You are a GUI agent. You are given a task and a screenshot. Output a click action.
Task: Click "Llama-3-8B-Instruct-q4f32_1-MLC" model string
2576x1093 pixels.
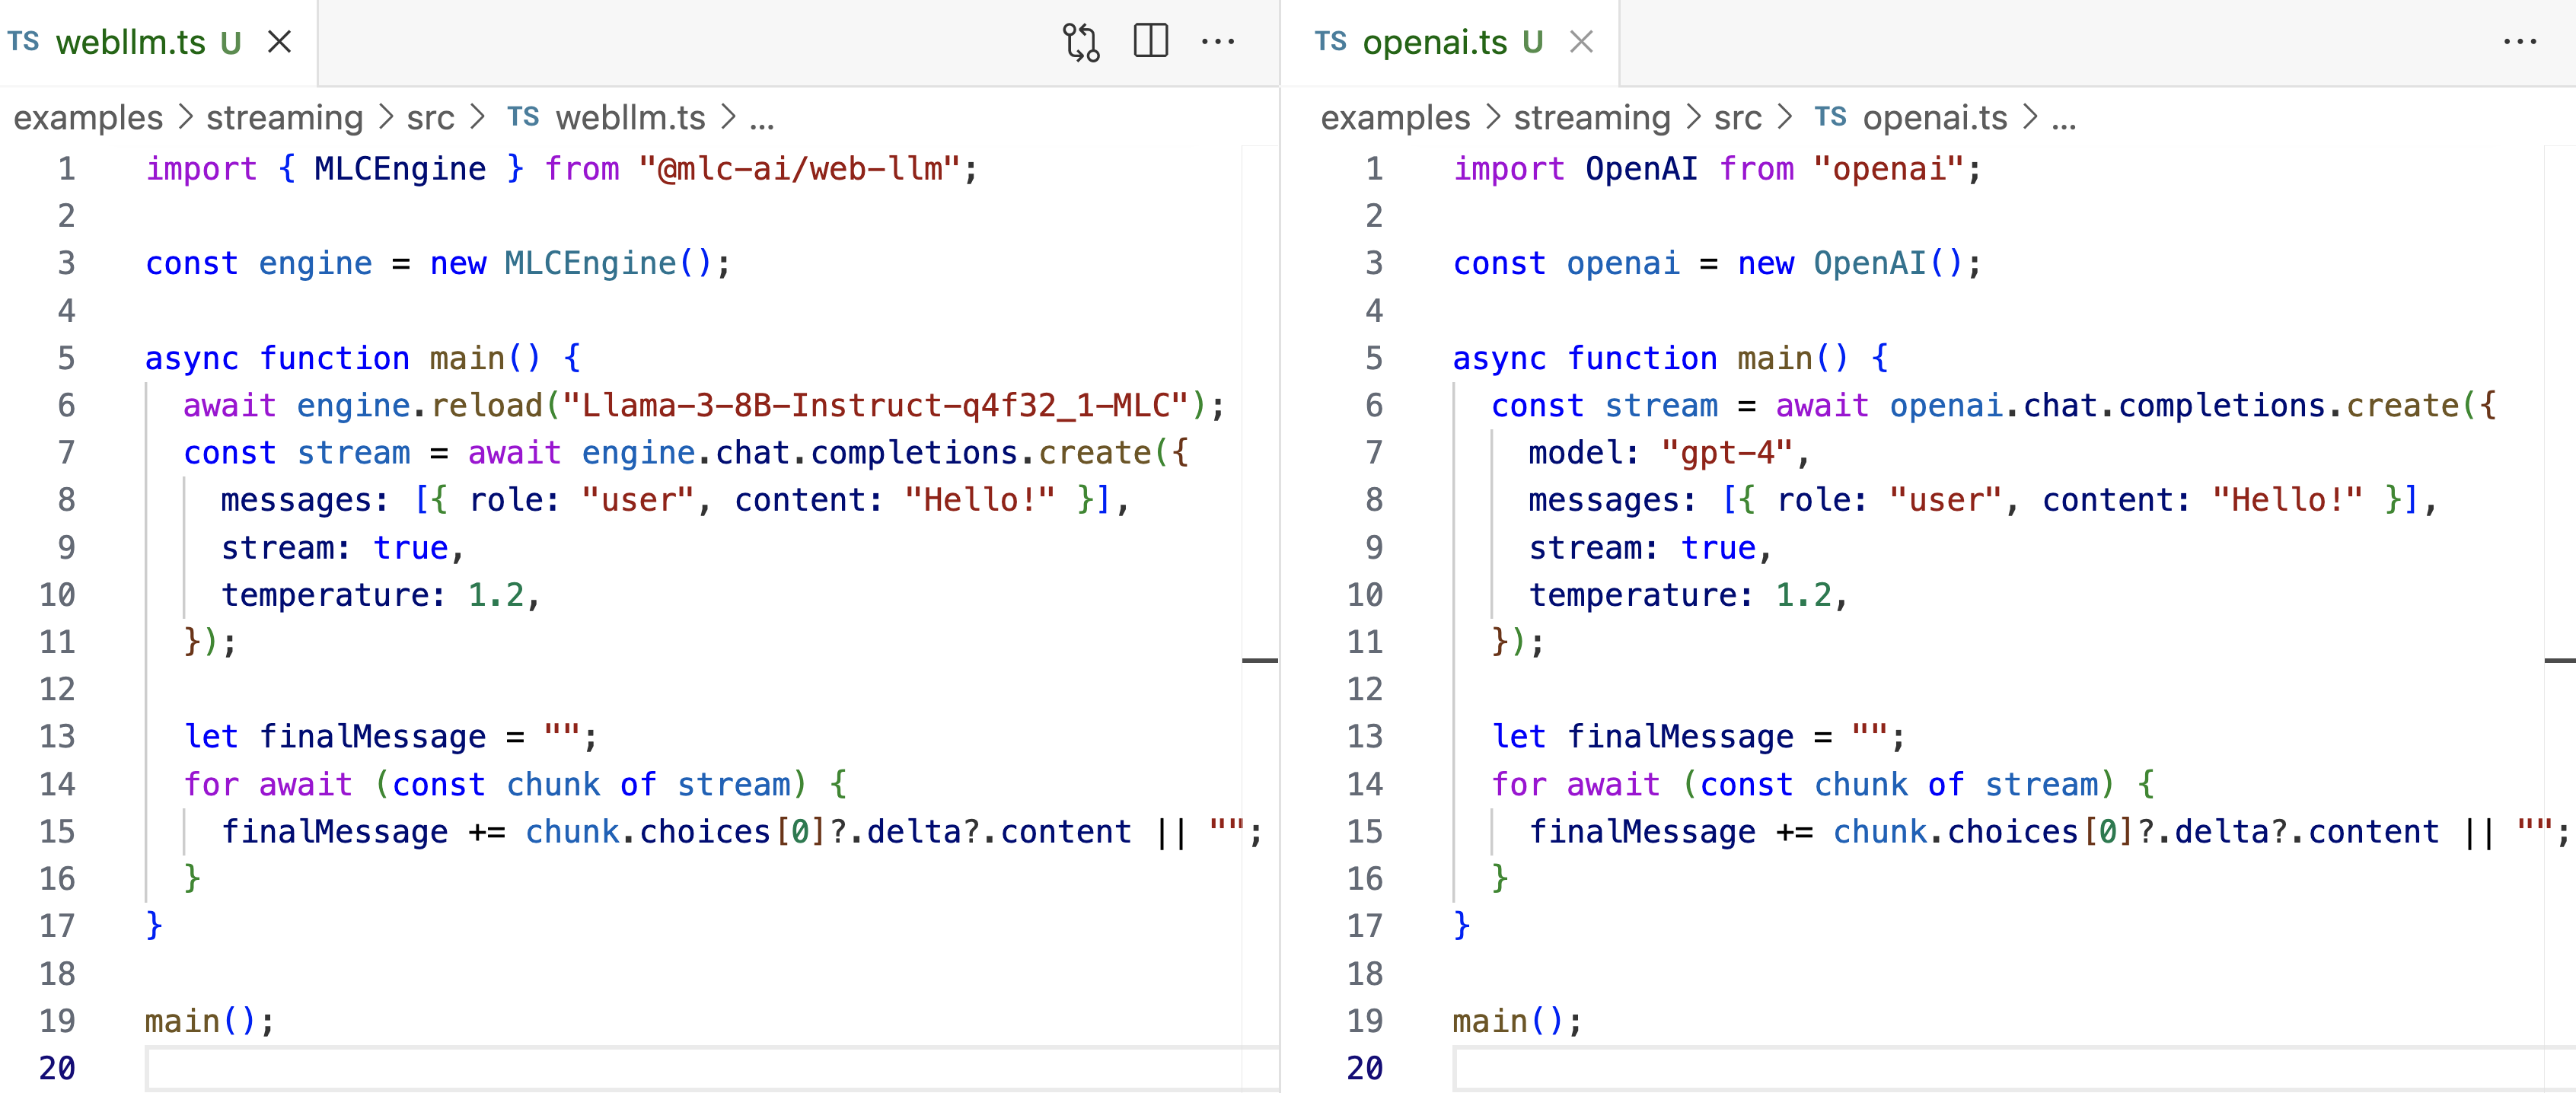tap(876, 406)
